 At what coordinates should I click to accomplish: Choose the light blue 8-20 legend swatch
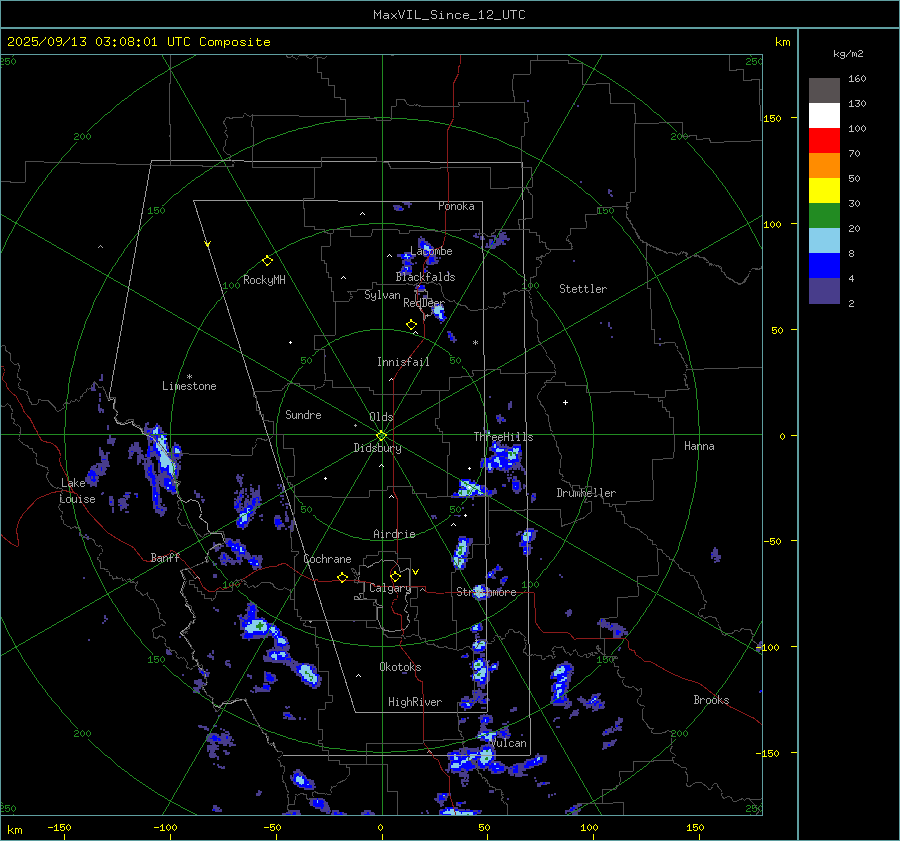click(824, 241)
